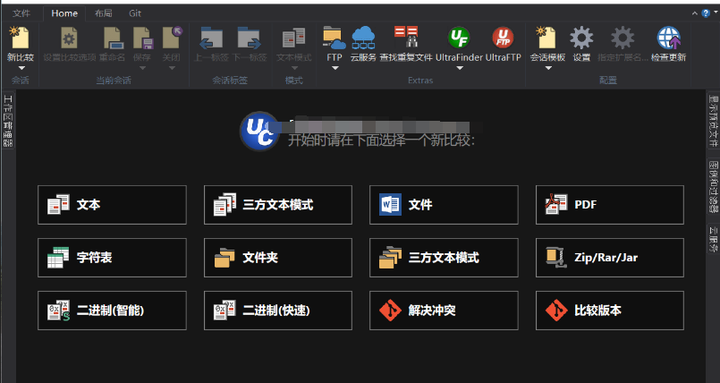Start three-way folder 三方文本模式 in middle row
720x383 pixels.
tap(444, 258)
